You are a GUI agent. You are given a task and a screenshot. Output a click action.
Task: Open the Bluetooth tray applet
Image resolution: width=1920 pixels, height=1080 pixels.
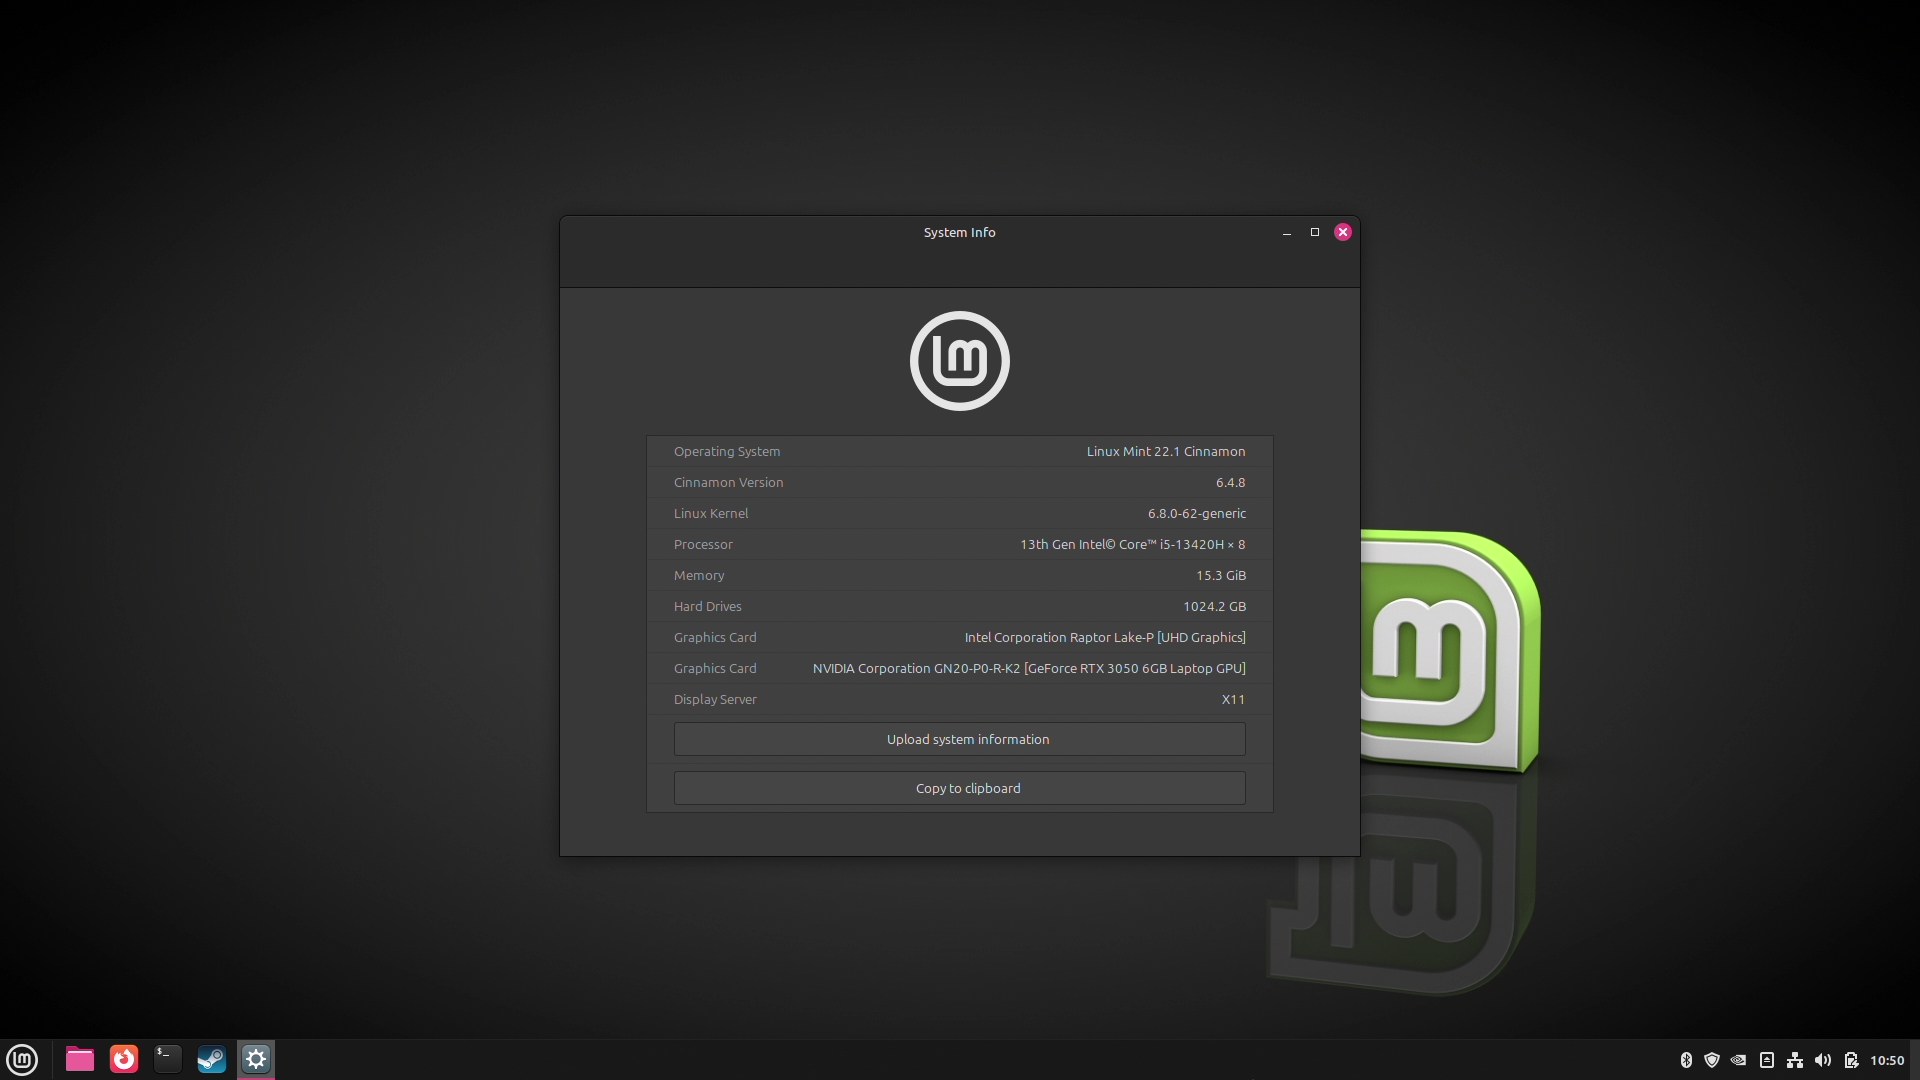click(x=1686, y=1060)
